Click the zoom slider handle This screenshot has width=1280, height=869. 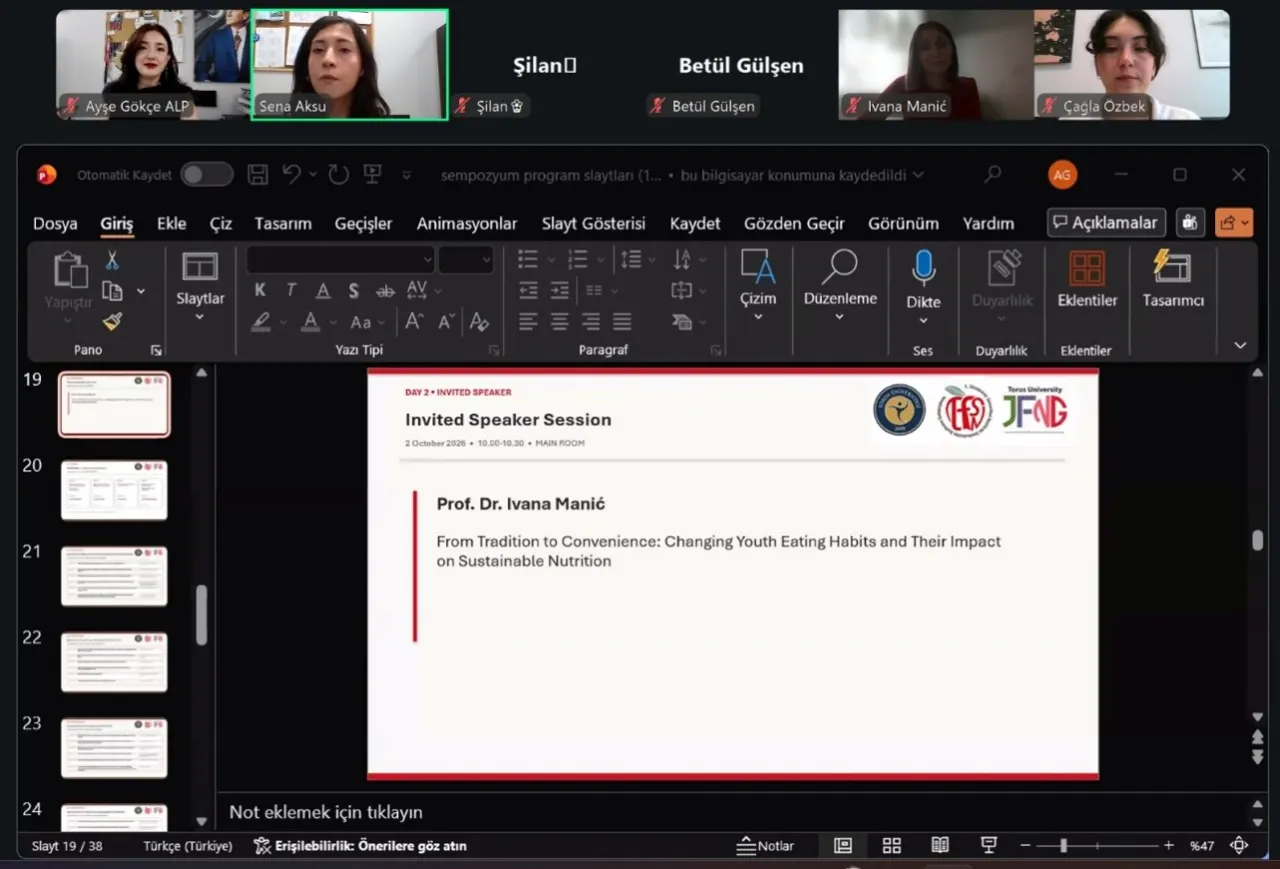tap(1063, 846)
